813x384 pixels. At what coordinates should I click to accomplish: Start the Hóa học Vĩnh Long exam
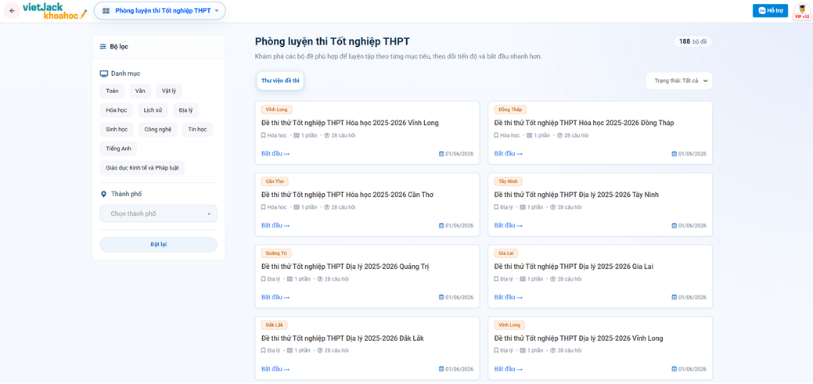(275, 154)
